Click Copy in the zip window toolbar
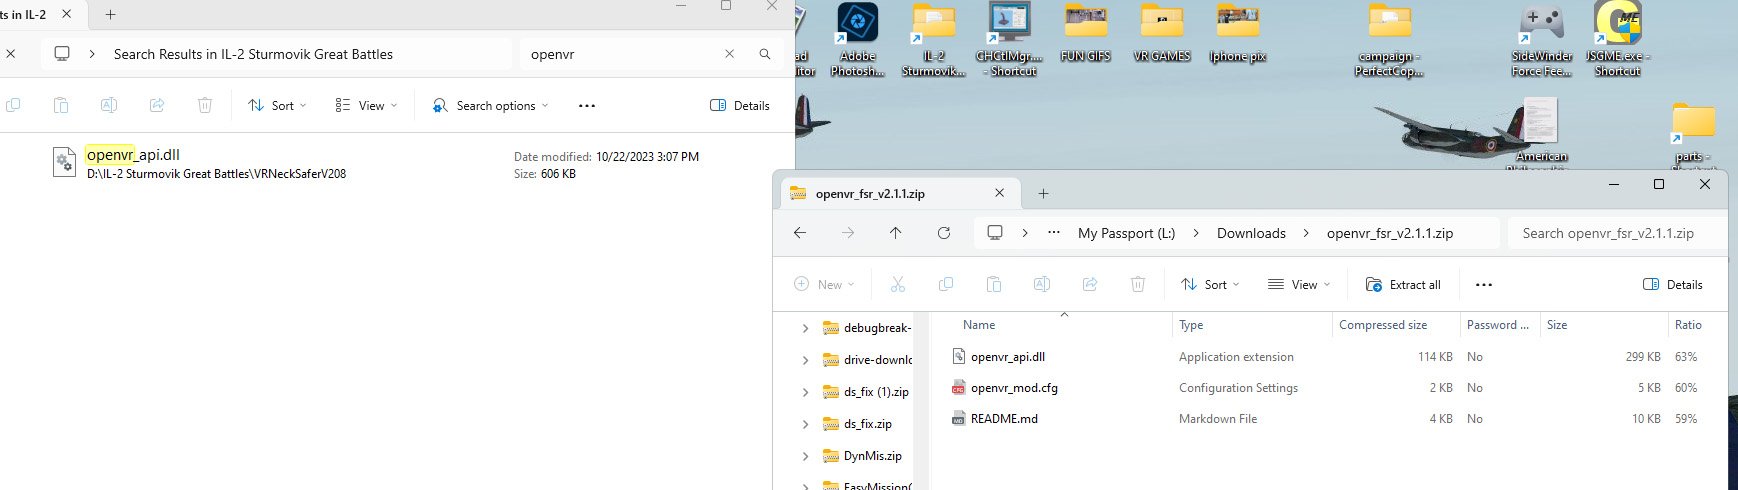This screenshot has width=1738, height=490. (946, 285)
